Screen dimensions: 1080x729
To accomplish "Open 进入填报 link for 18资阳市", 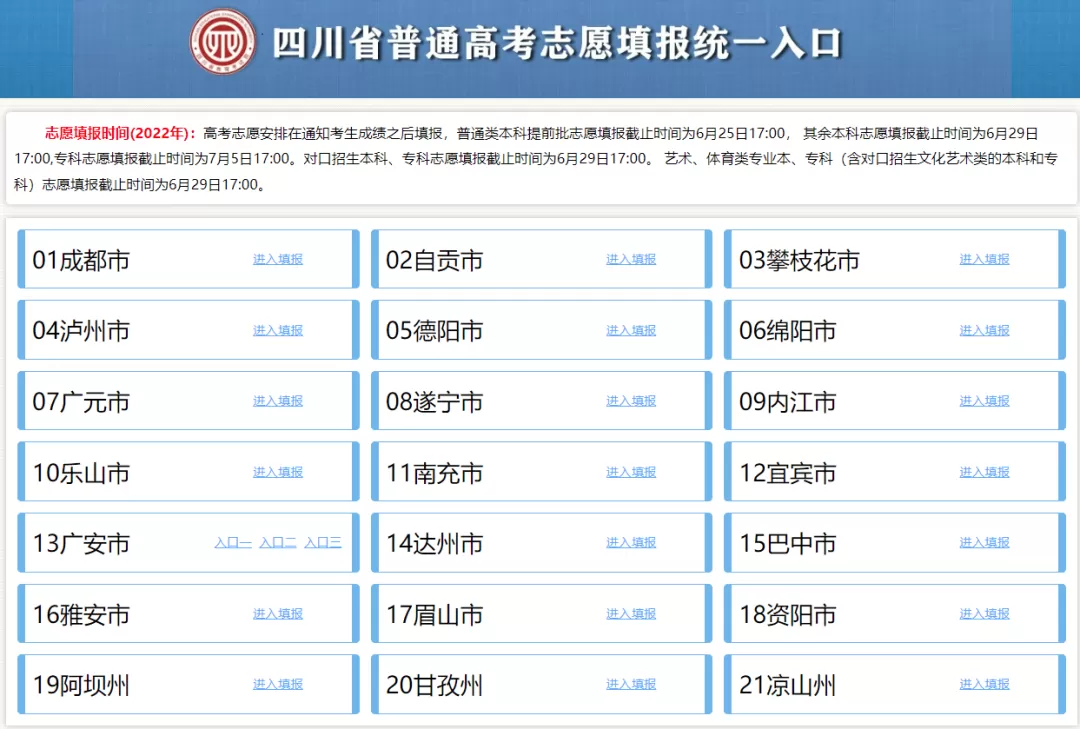I will point(984,613).
